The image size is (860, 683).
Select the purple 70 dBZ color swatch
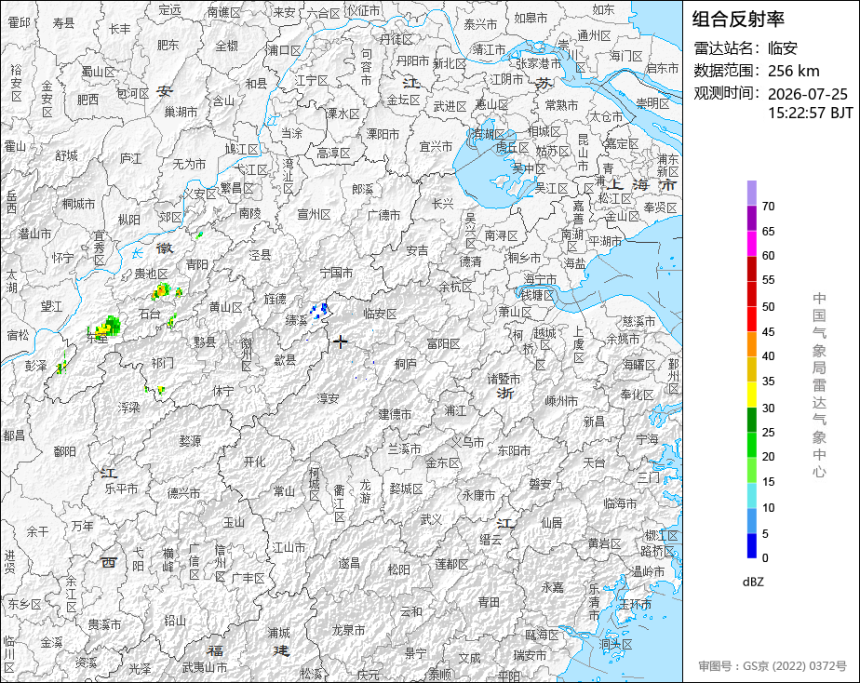751,193
